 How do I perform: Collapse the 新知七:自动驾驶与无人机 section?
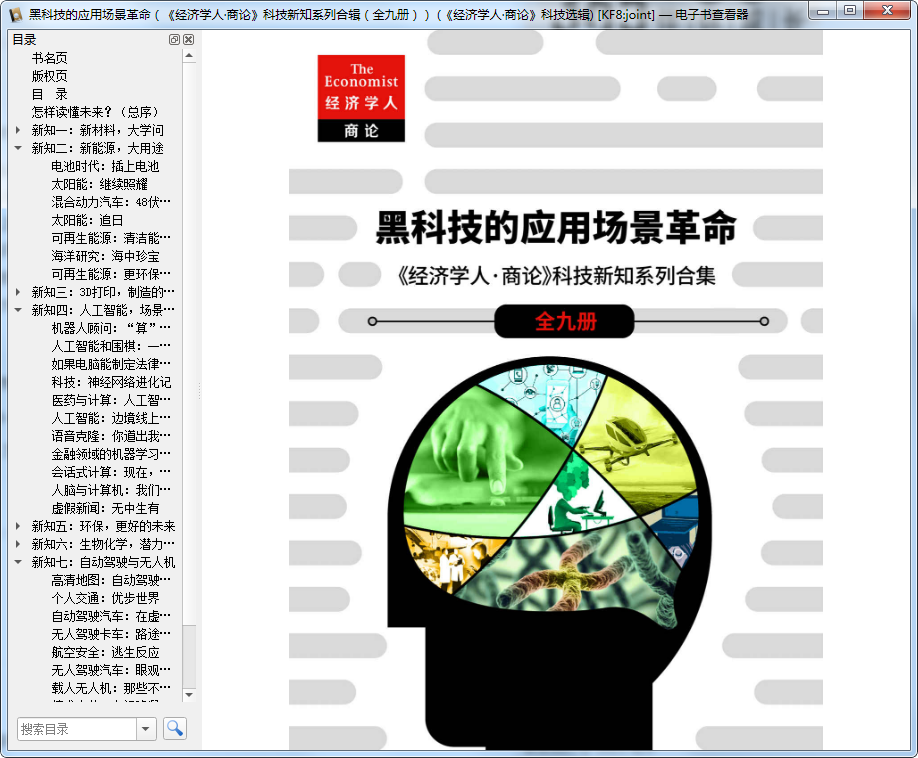tap(18, 562)
